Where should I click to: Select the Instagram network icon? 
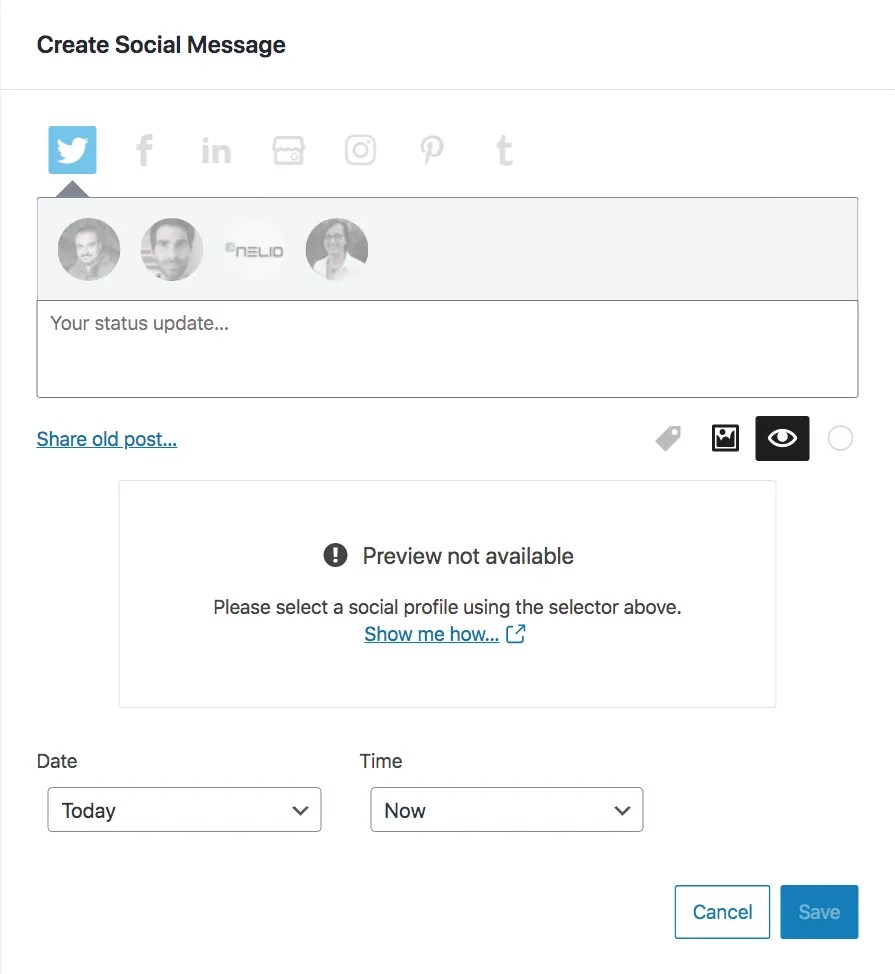point(359,149)
